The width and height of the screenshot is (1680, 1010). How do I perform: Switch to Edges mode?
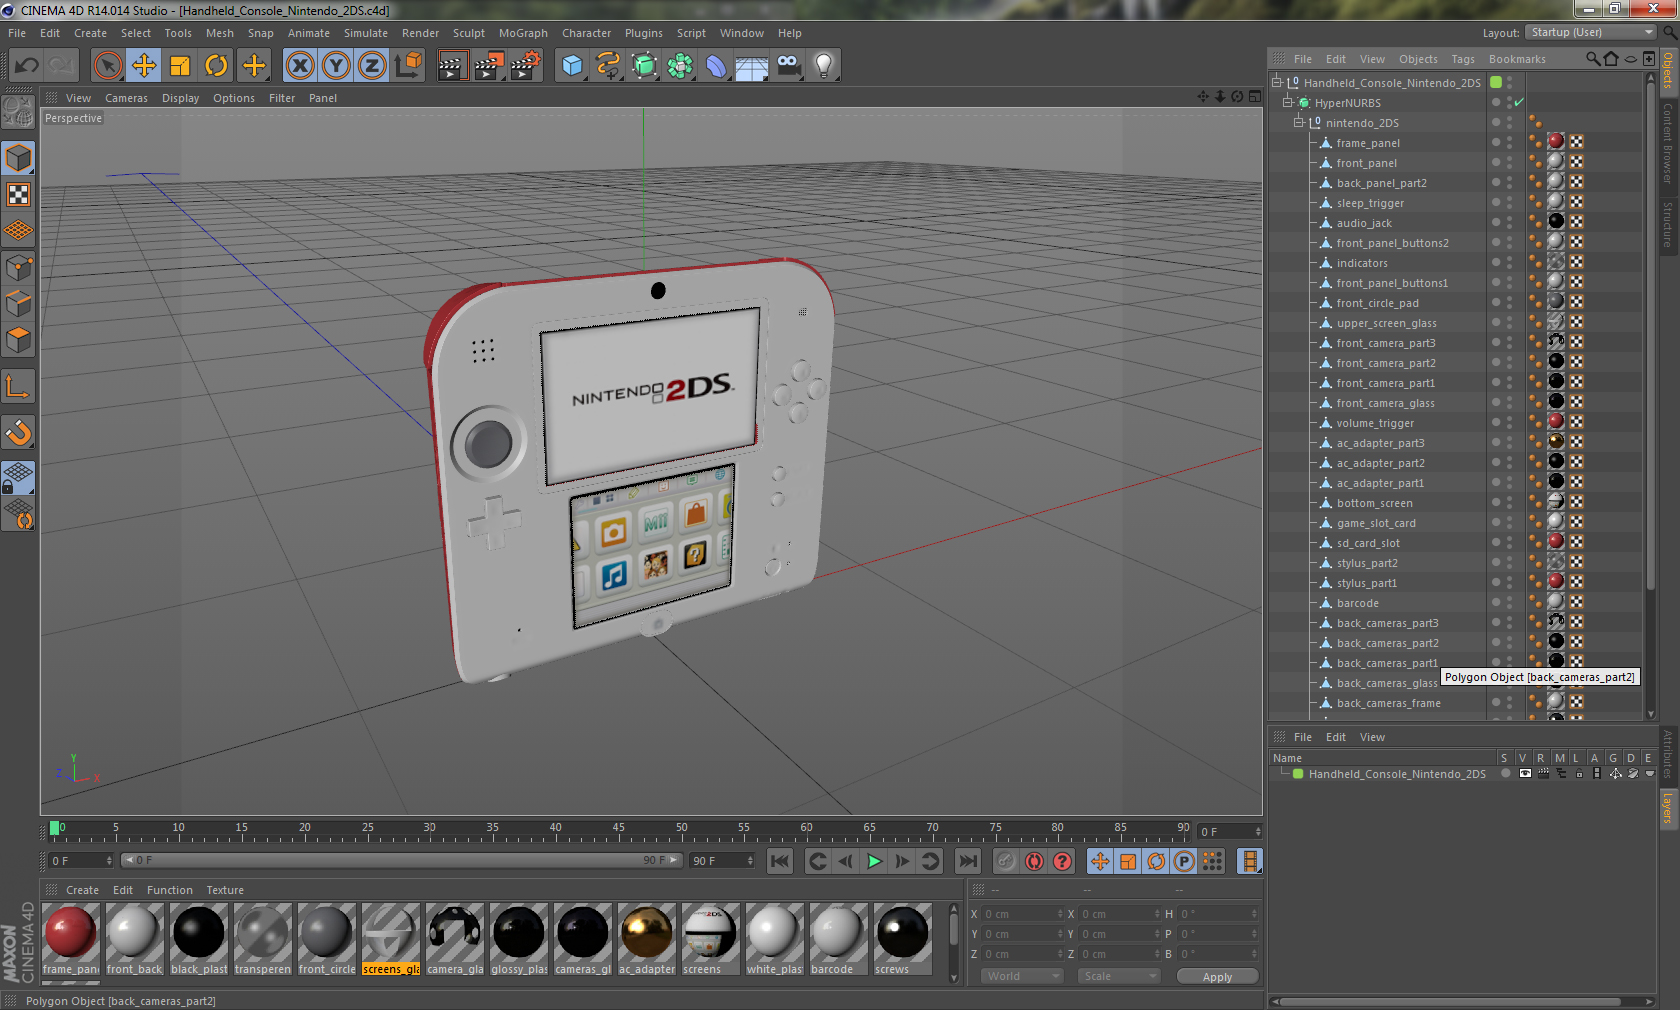tap(18, 303)
